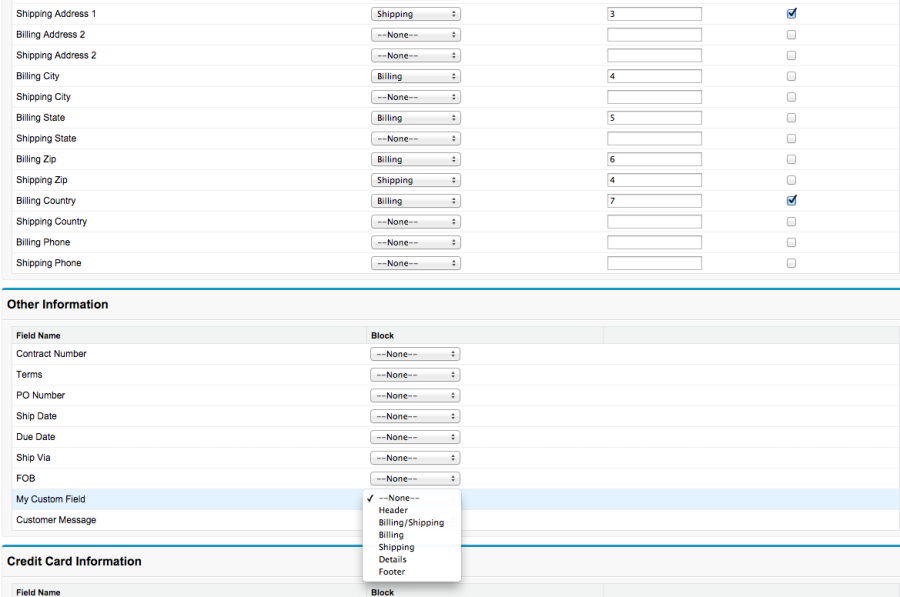This screenshot has height=597, width=900.
Task: Tick the Billing Zip checkbox
Action: click(x=791, y=159)
